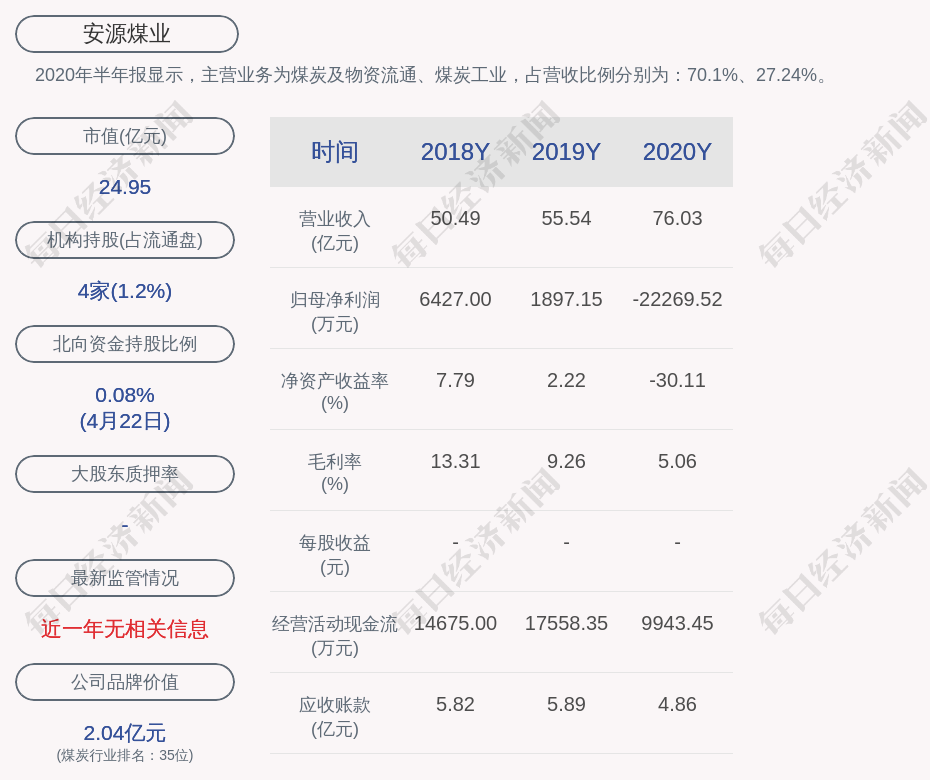The image size is (930, 780).
Task: Click the ROE value 2.22
Action: (566, 380)
